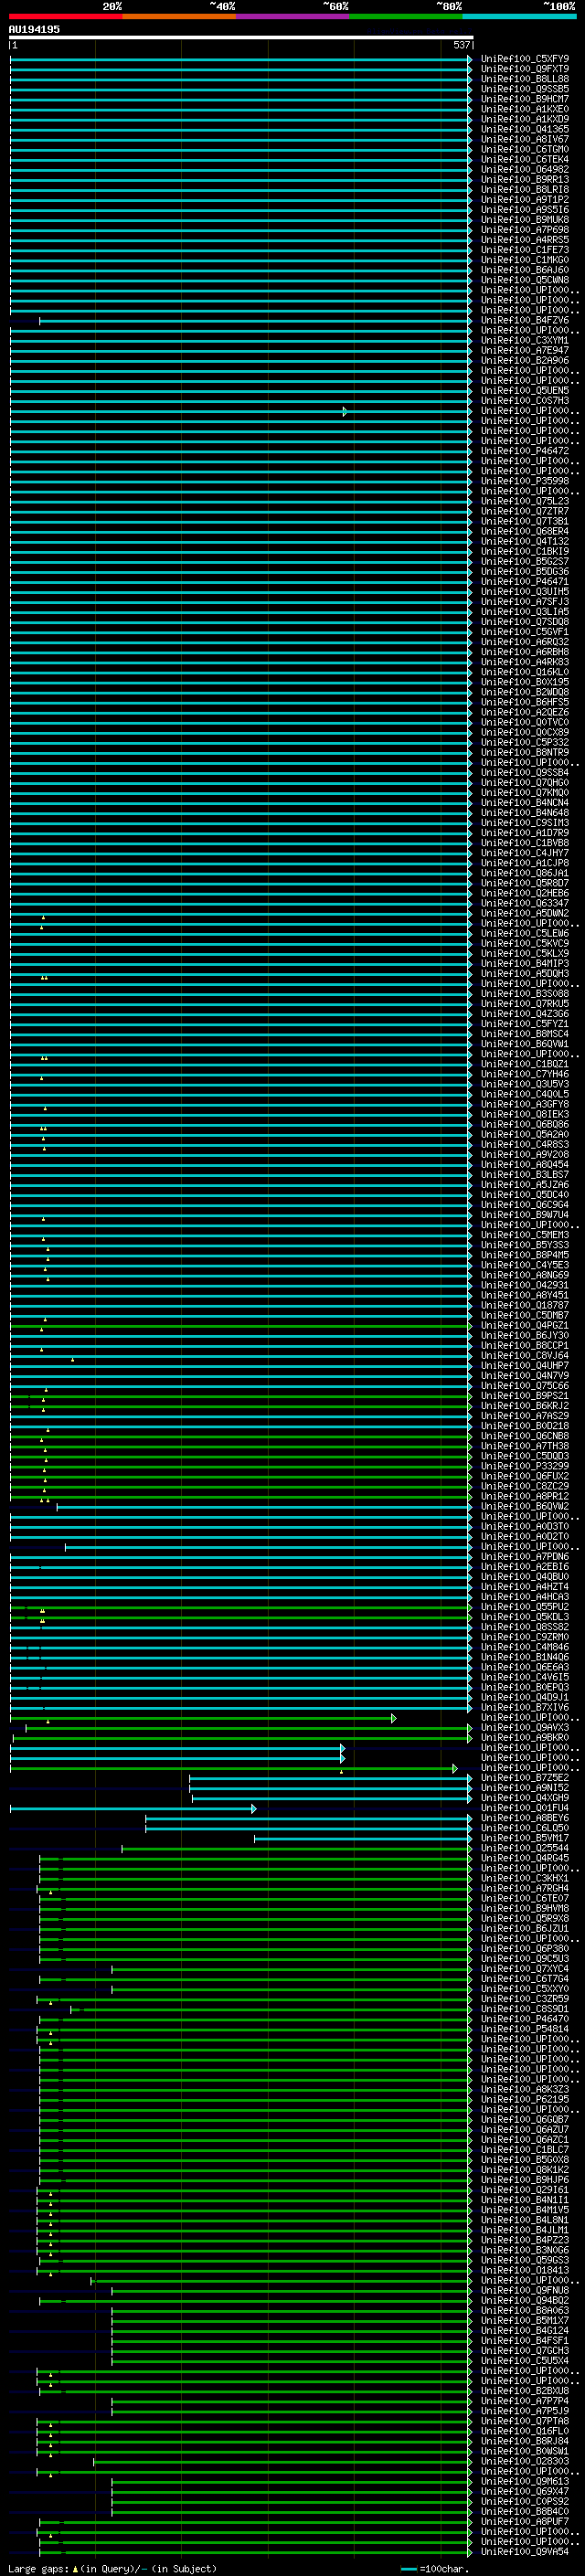585x2576 pixels.
Task: Select the UniRef100_B9MUK8 label
Action: 525,219
